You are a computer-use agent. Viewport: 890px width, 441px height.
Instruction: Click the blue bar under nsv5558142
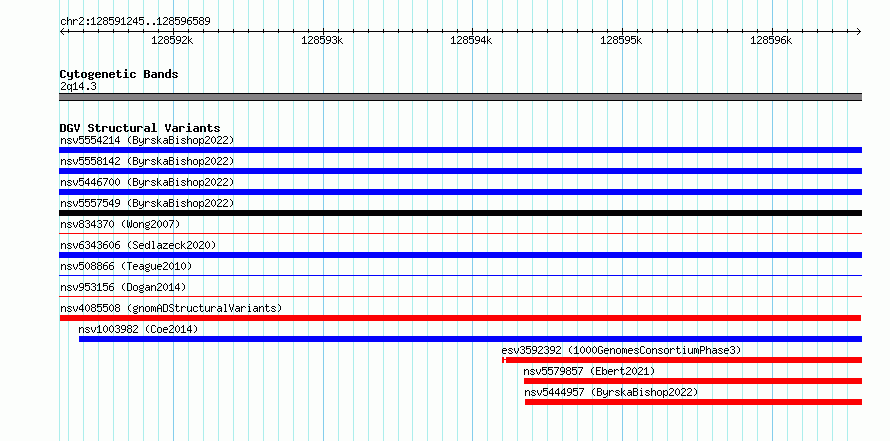pyautogui.click(x=460, y=171)
